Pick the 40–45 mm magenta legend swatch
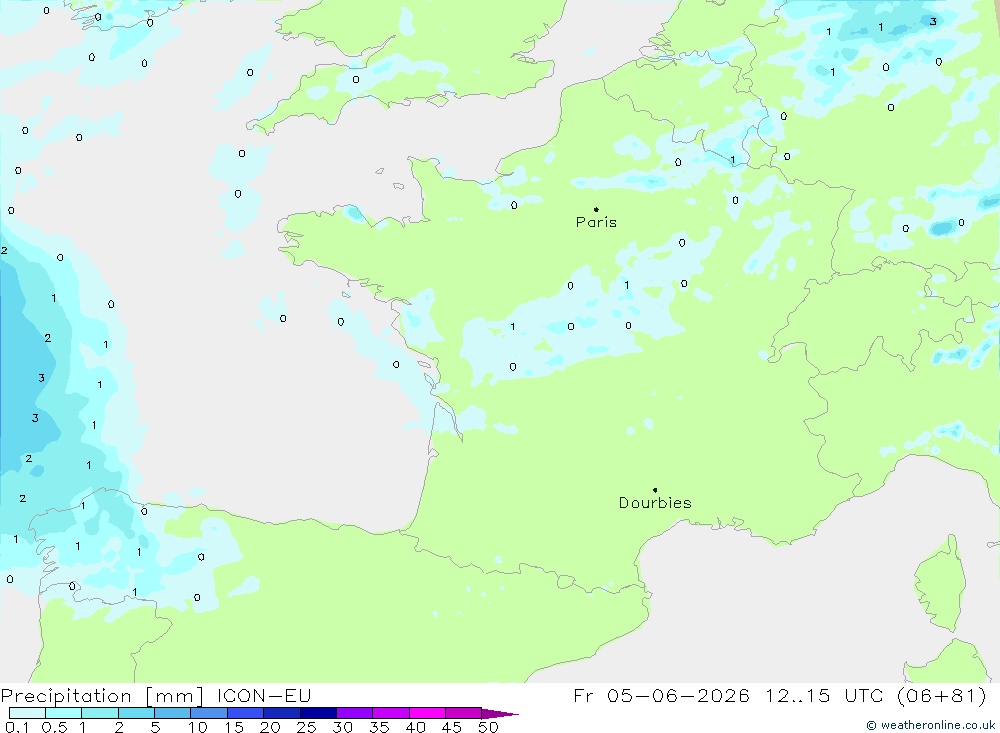Screen dimensions: 1000x733 click(427, 713)
